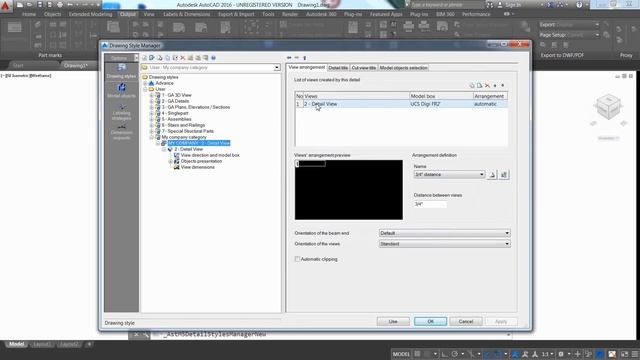Open the Dimension requests sidebar panel
This screenshot has height=360, width=640.
[121, 132]
